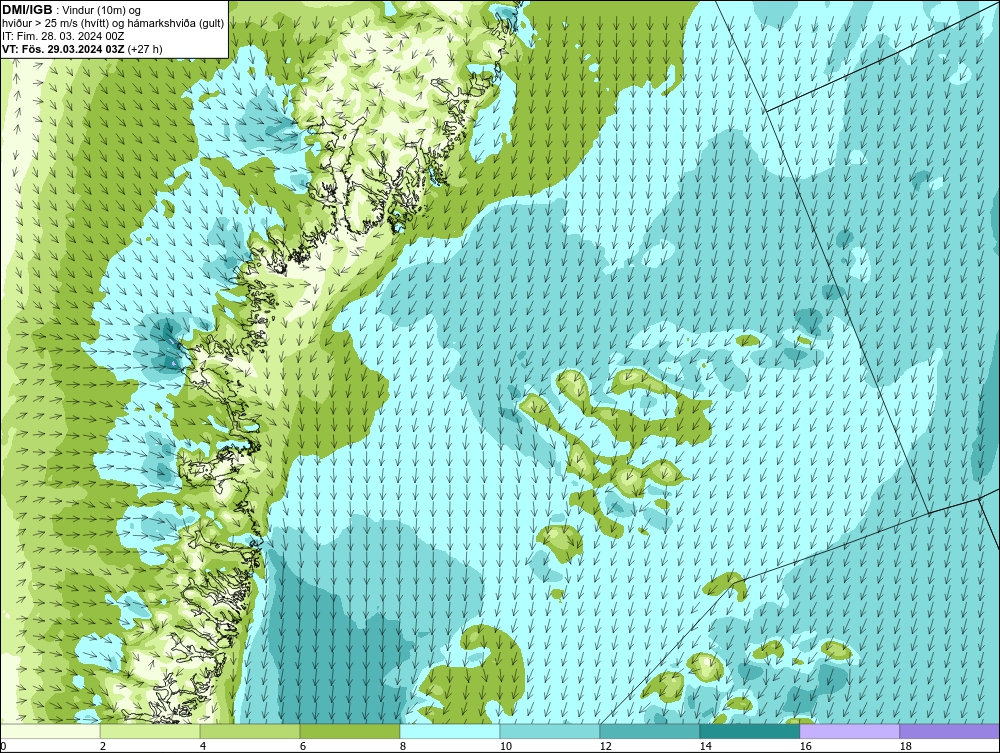Click the '(+27 h)' forecast offset text

145,49
